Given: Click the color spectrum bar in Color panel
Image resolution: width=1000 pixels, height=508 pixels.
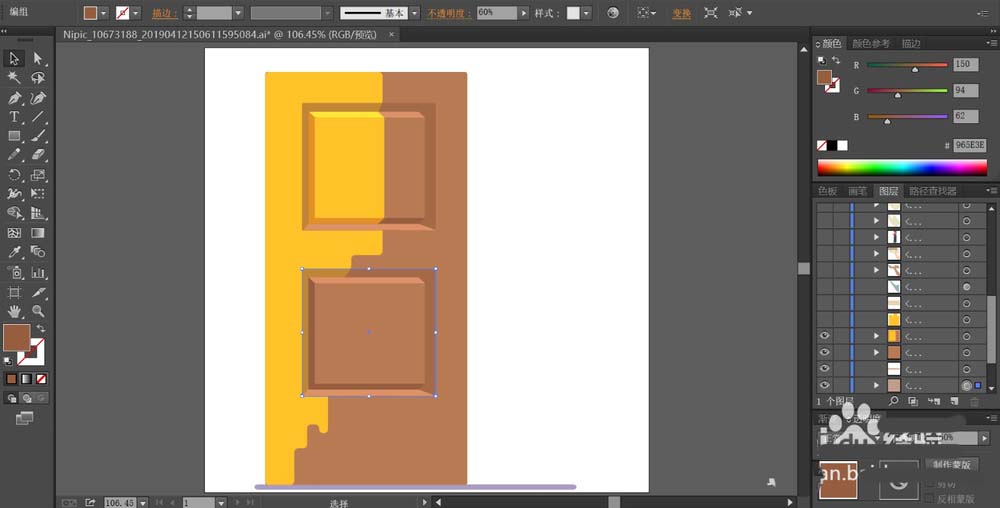Looking at the screenshot, I should click(x=902, y=168).
